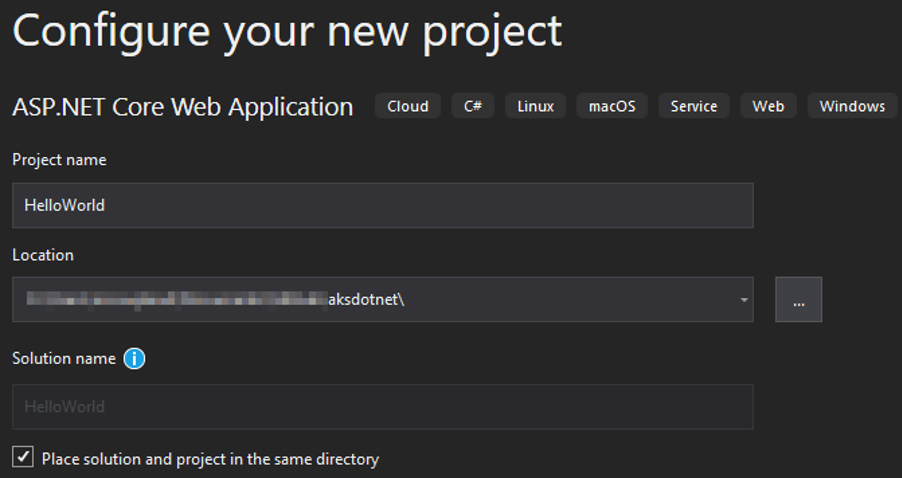Click the Solution name label text
Viewport: 902px width, 478px height.
tap(64, 358)
